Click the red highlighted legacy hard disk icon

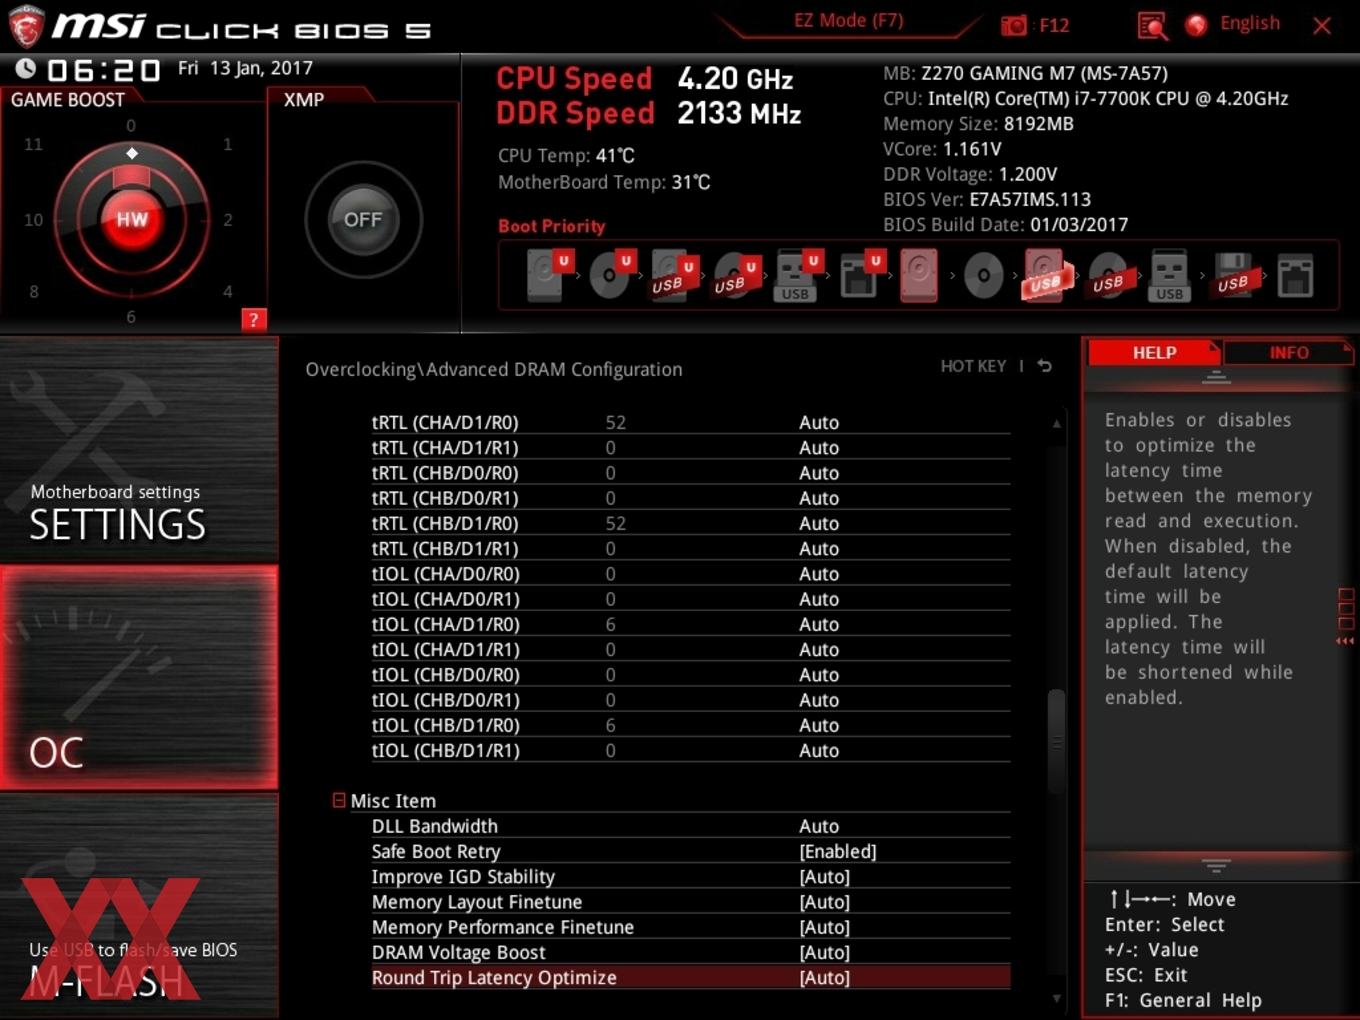pos(919,276)
